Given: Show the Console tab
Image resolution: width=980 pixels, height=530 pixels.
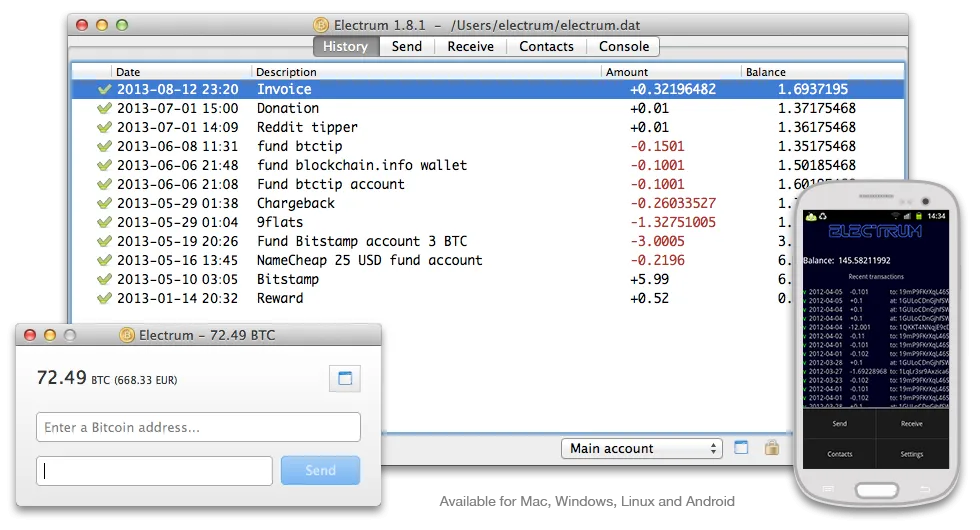Looking at the screenshot, I should point(624,46).
